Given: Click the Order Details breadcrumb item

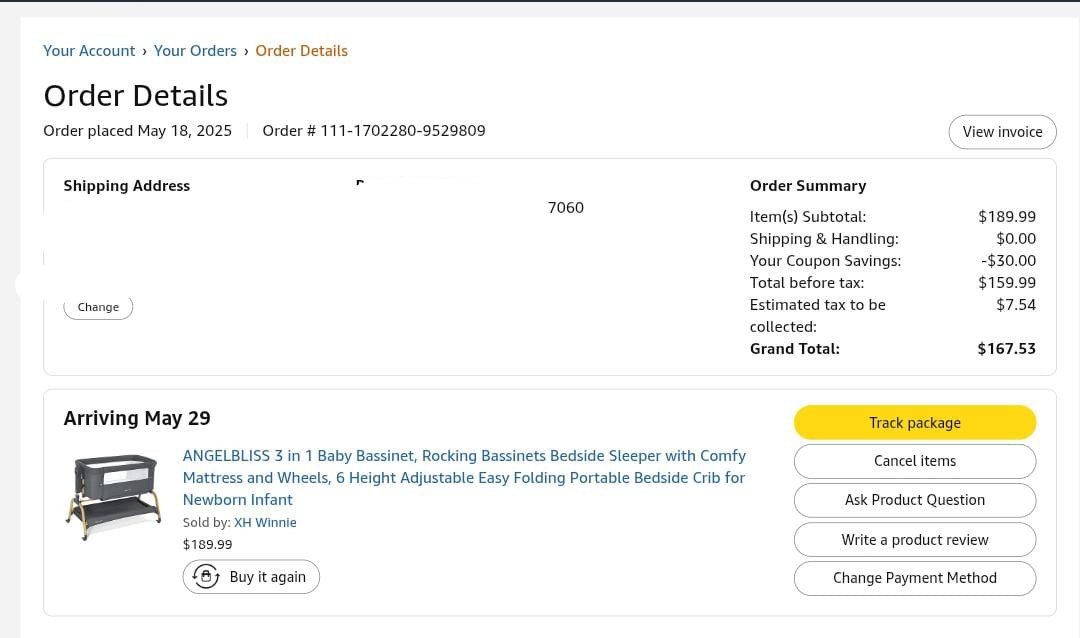Looking at the screenshot, I should (x=301, y=51).
